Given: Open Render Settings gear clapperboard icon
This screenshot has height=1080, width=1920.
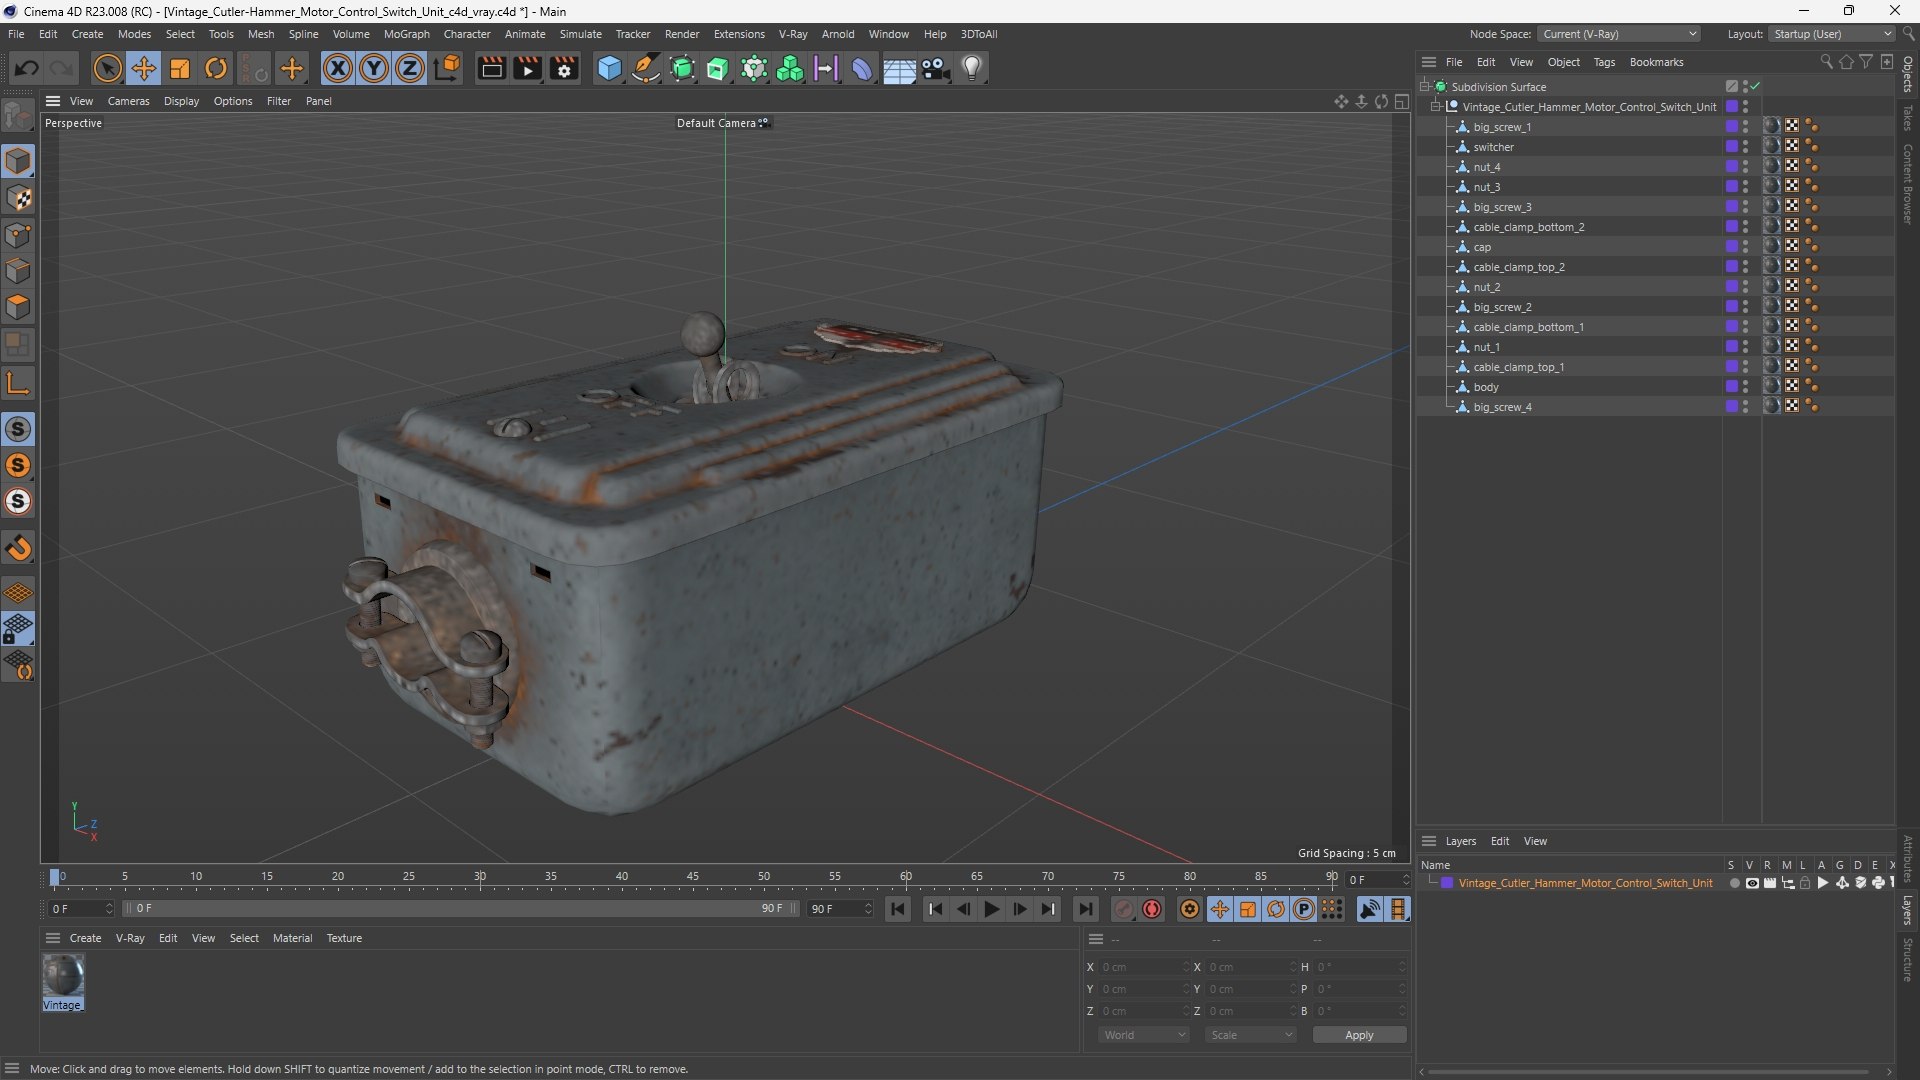Looking at the screenshot, I should coord(564,68).
